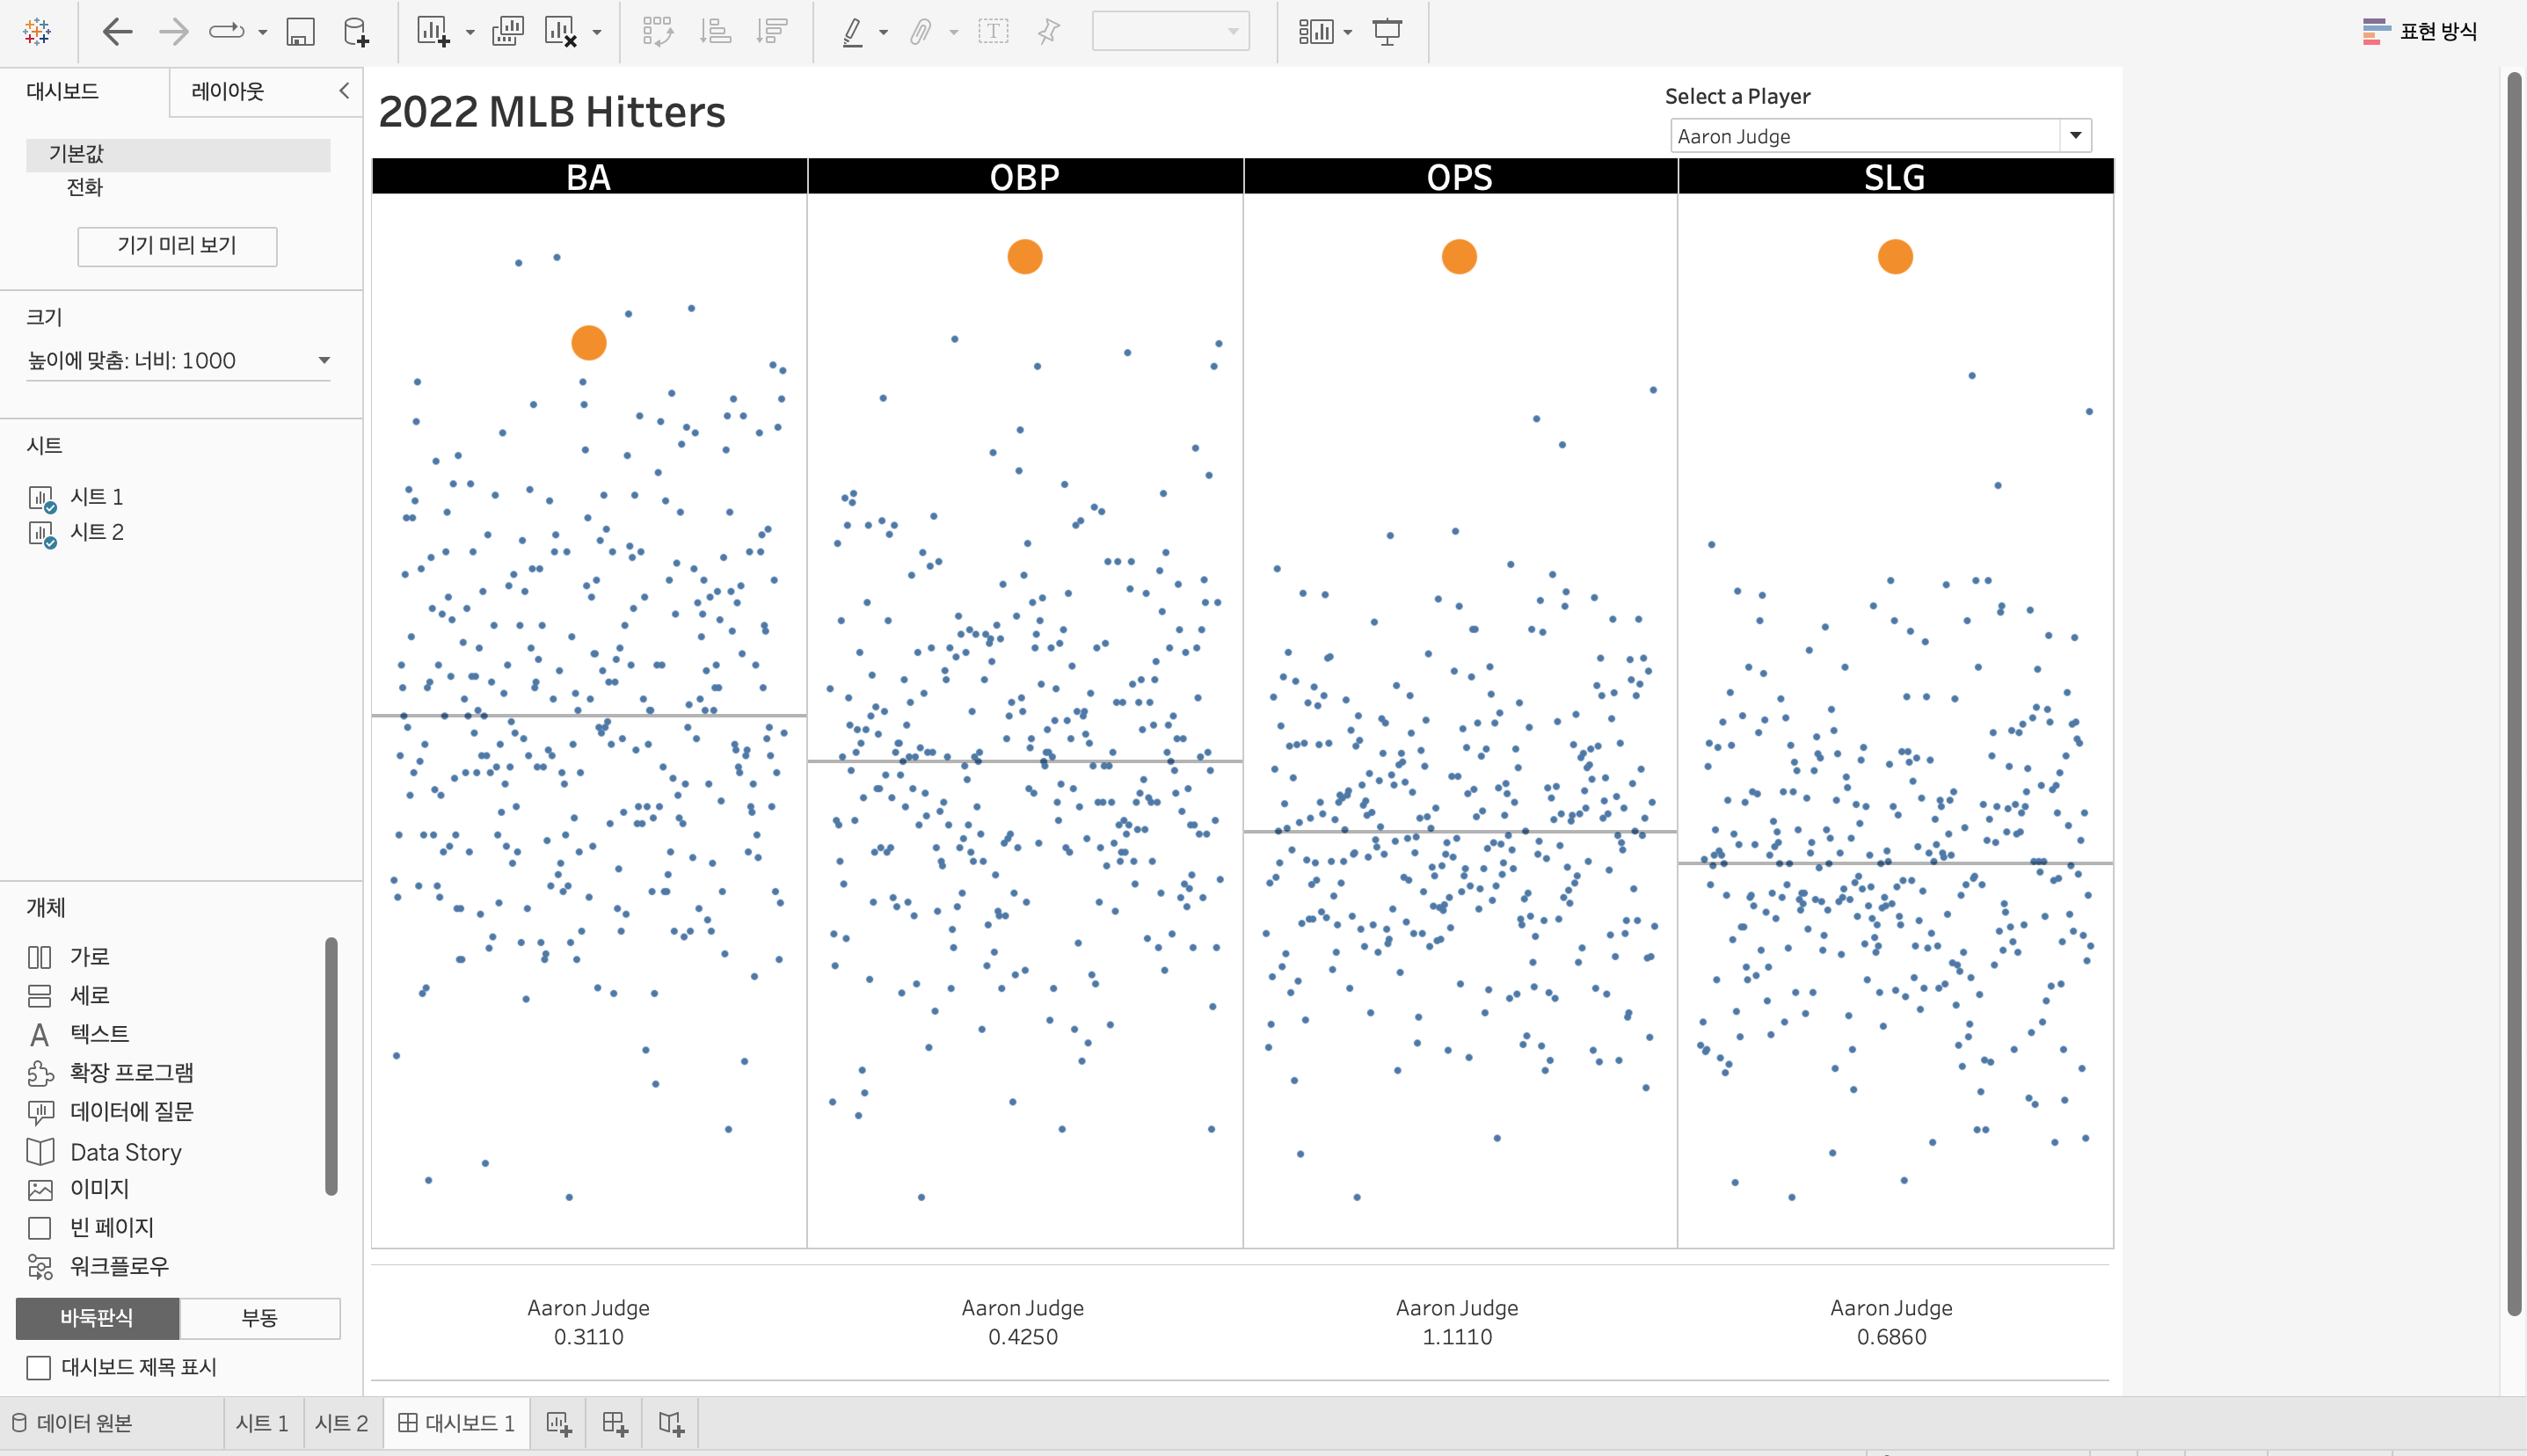Click the 확장 프로그램 extension object

coord(110,1073)
